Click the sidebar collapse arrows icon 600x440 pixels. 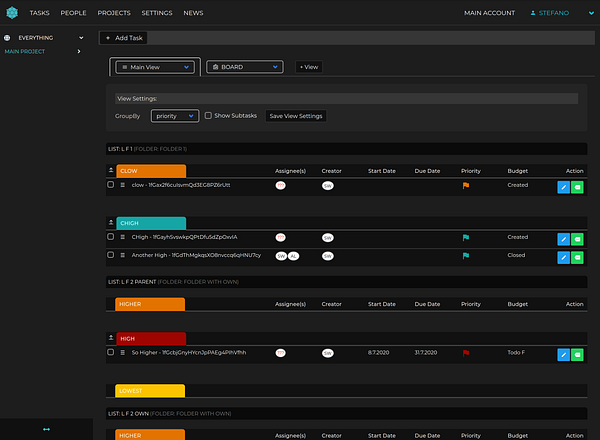pyautogui.click(x=46, y=429)
